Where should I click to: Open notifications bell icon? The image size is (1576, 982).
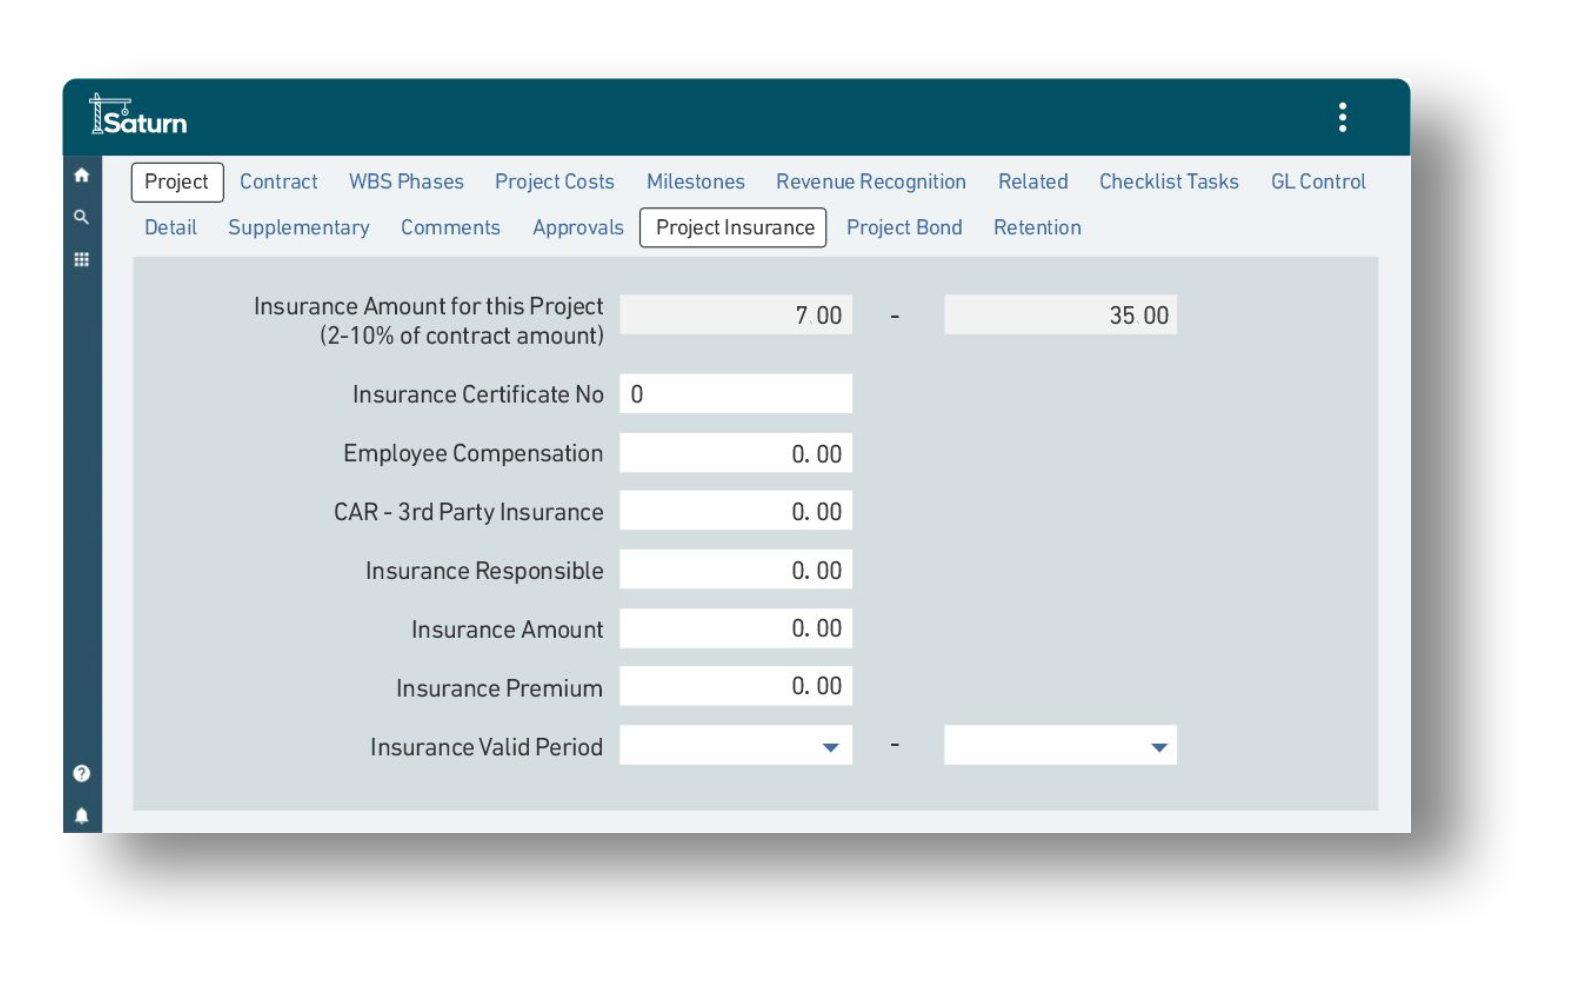[x=82, y=816]
